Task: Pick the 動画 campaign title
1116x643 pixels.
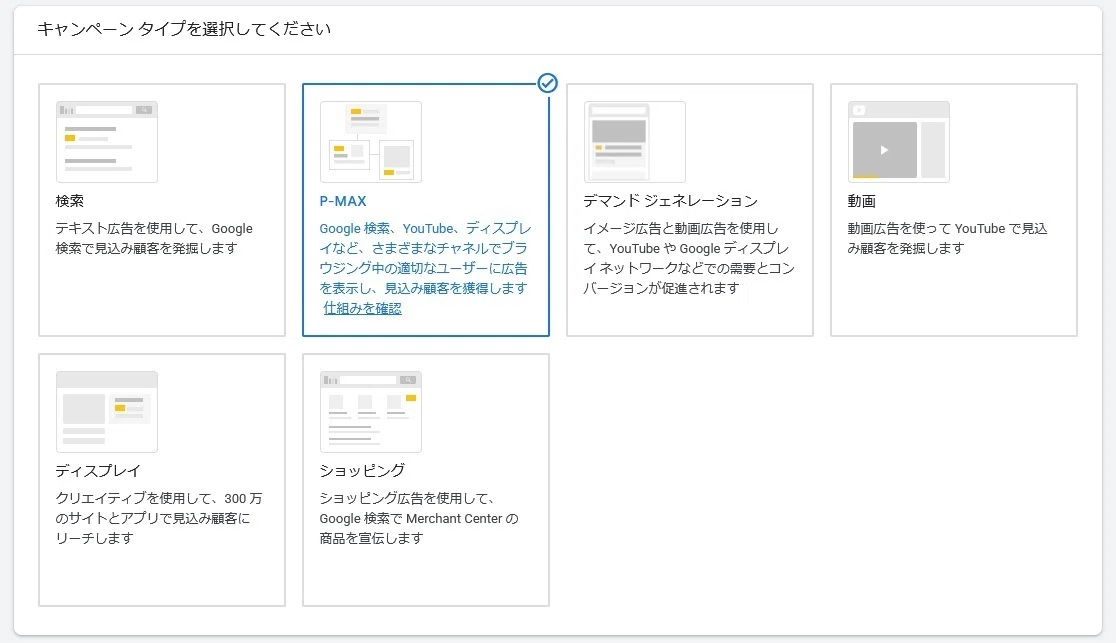Action: coord(861,201)
